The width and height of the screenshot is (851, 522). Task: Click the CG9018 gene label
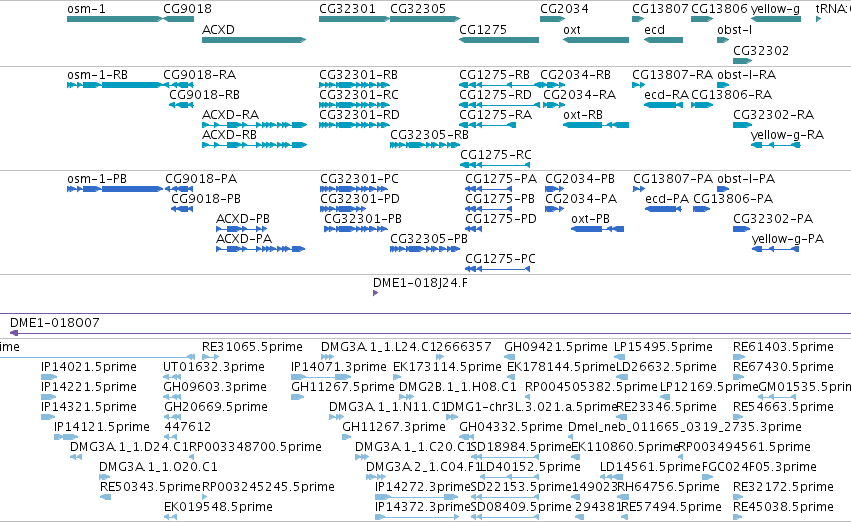pyautogui.click(x=187, y=9)
